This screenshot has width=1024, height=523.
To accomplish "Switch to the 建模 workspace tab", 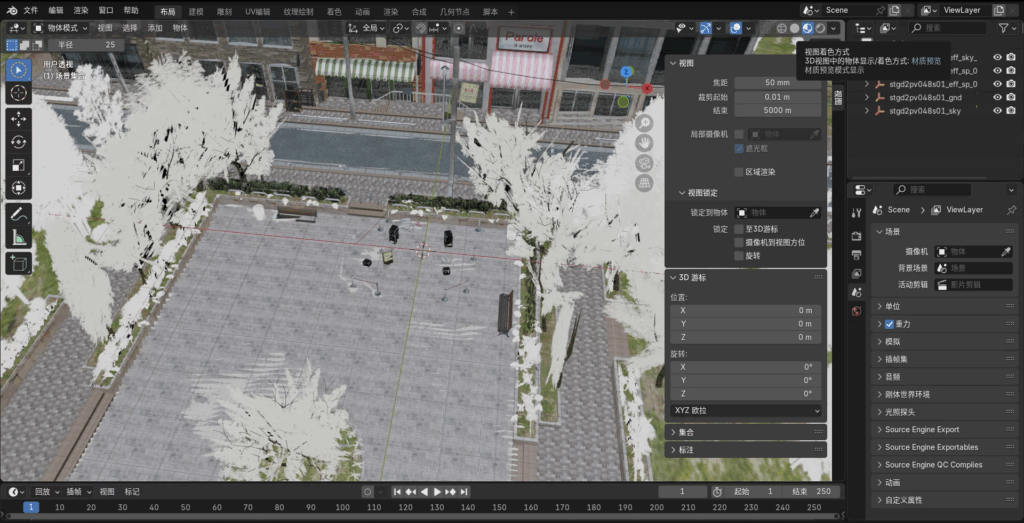I will click(196, 12).
